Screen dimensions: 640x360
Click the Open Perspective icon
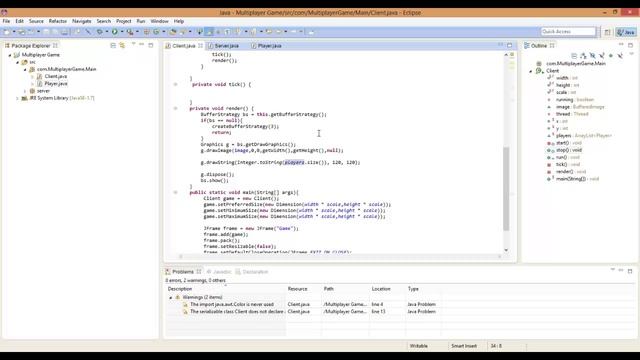pos(607,32)
